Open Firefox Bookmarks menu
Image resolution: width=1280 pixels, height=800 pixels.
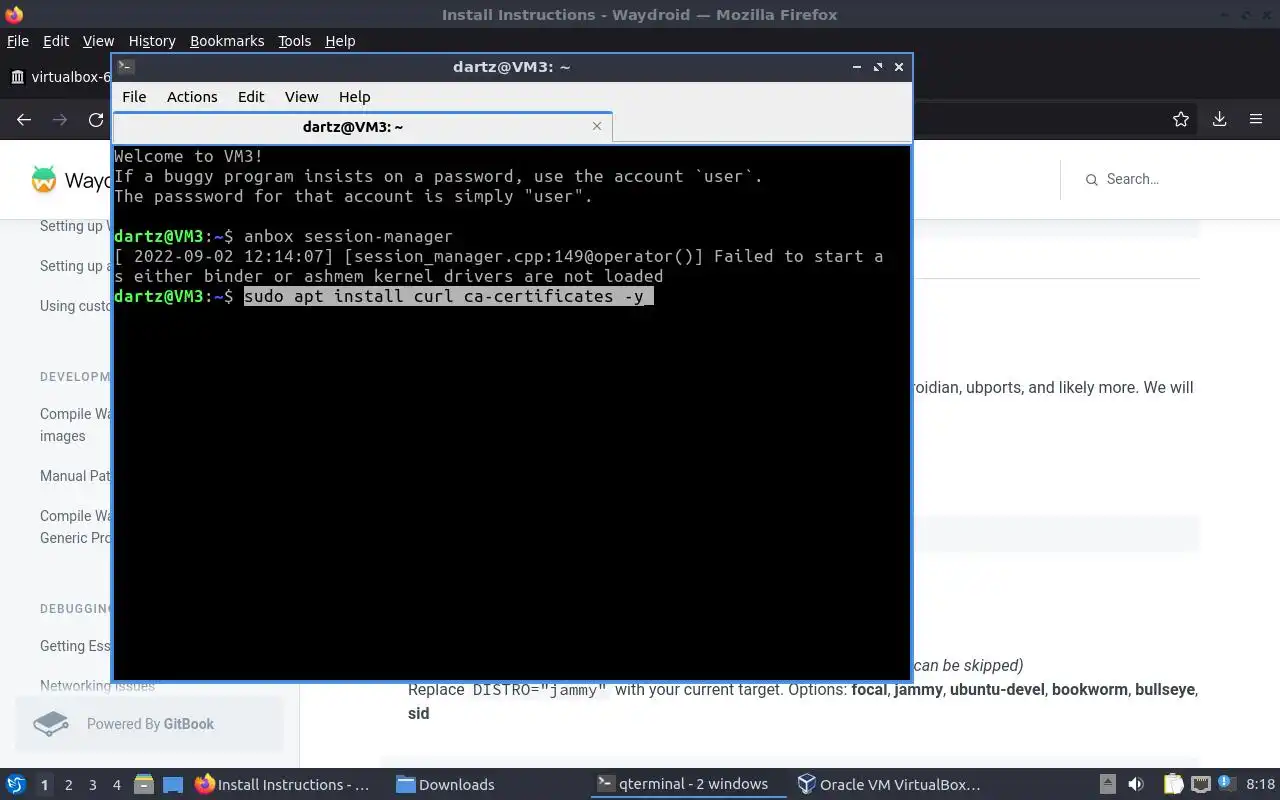(227, 41)
